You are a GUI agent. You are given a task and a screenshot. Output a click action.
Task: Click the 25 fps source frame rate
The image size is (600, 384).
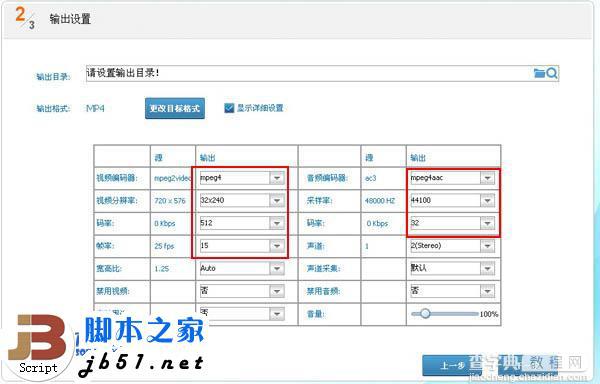pyautogui.click(x=164, y=246)
